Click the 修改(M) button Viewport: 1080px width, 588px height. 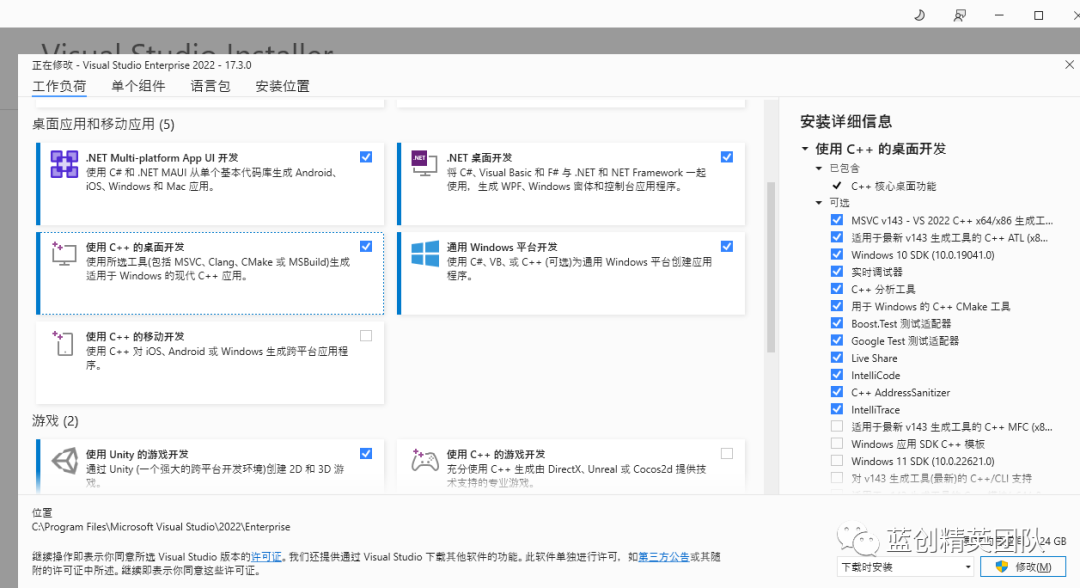point(1023,567)
